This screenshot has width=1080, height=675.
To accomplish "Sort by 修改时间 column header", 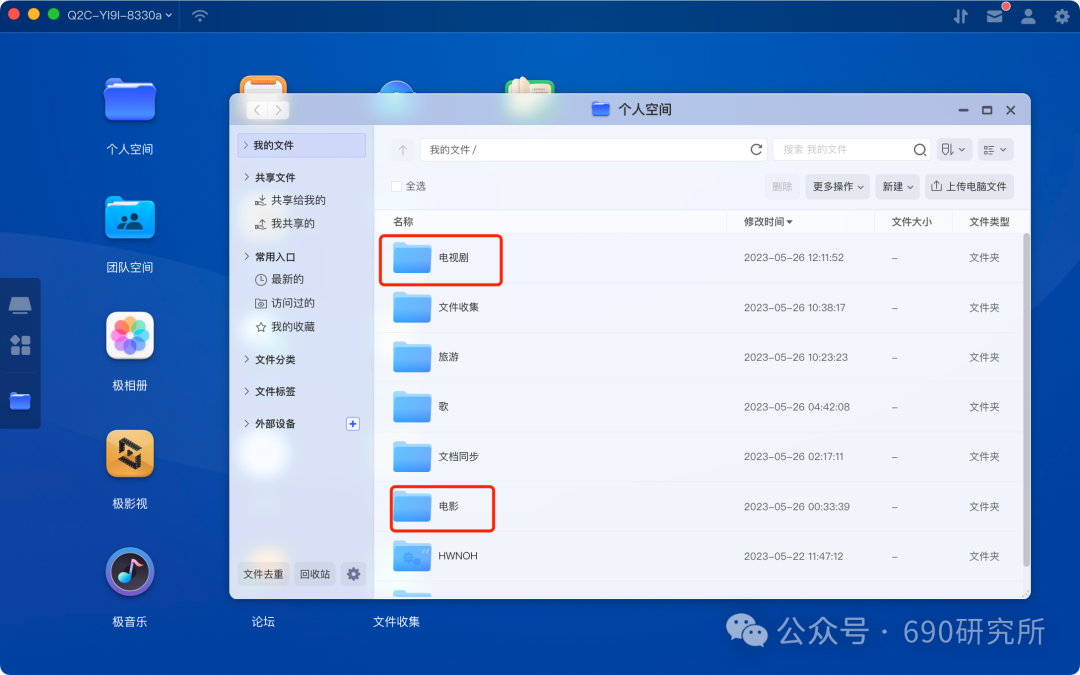I will (768, 222).
